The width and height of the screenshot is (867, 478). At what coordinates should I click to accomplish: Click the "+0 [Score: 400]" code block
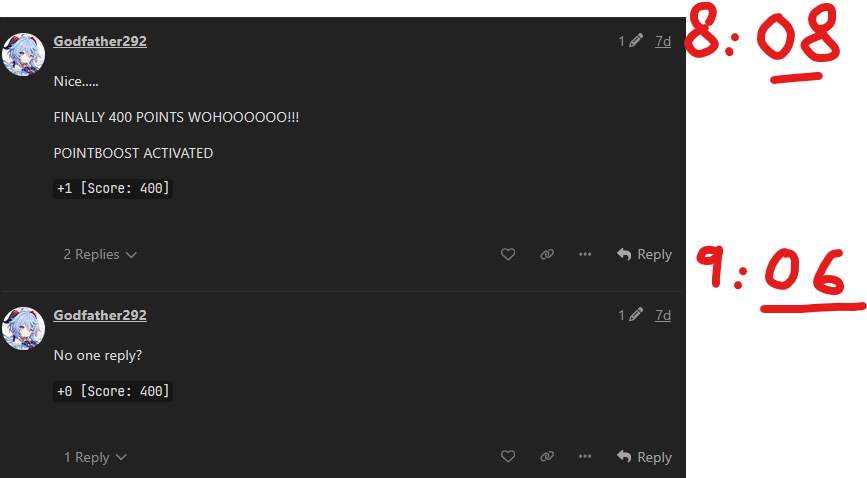pyautogui.click(x=113, y=391)
